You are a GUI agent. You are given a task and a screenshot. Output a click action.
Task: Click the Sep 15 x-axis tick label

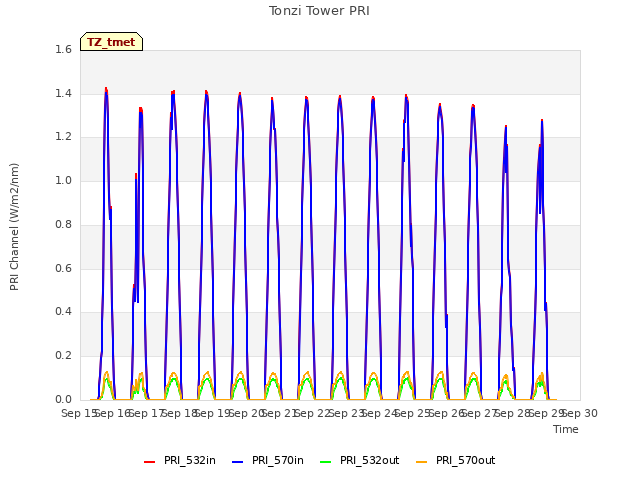[79, 413]
